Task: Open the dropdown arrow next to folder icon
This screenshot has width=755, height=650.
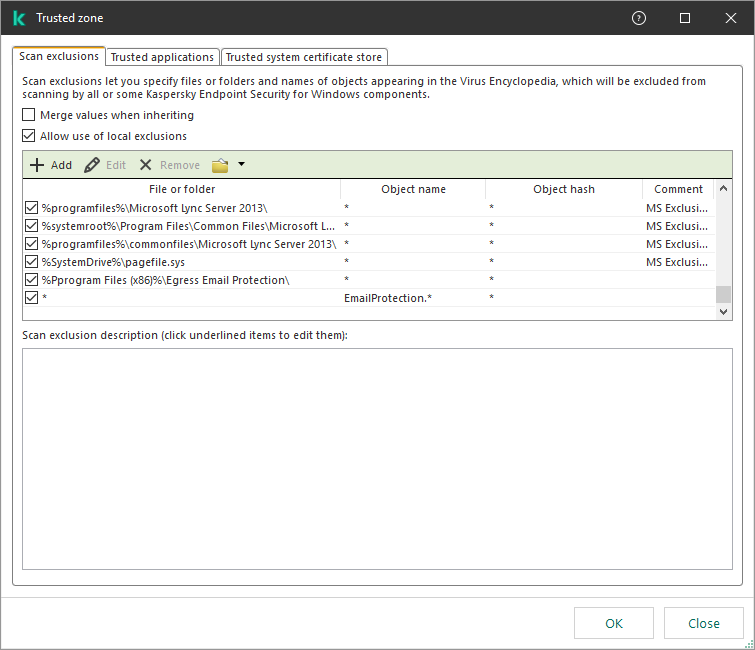Action: click(x=241, y=164)
